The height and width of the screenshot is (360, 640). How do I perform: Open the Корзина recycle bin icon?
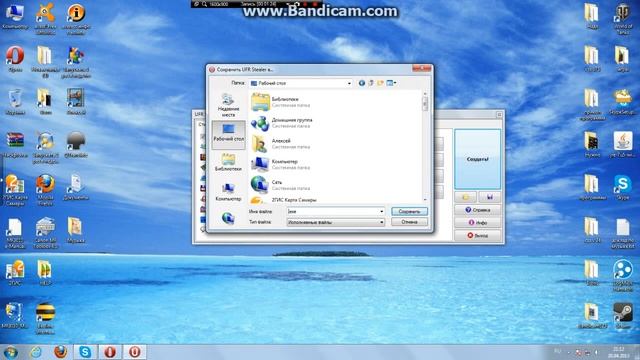click(15, 102)
